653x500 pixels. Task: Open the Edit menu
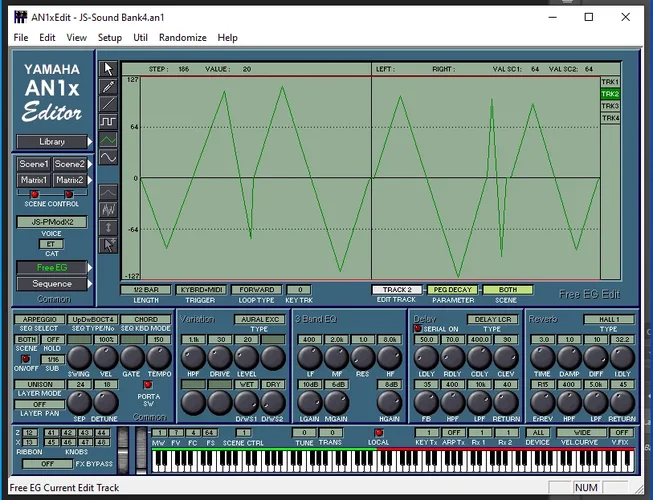47,37
